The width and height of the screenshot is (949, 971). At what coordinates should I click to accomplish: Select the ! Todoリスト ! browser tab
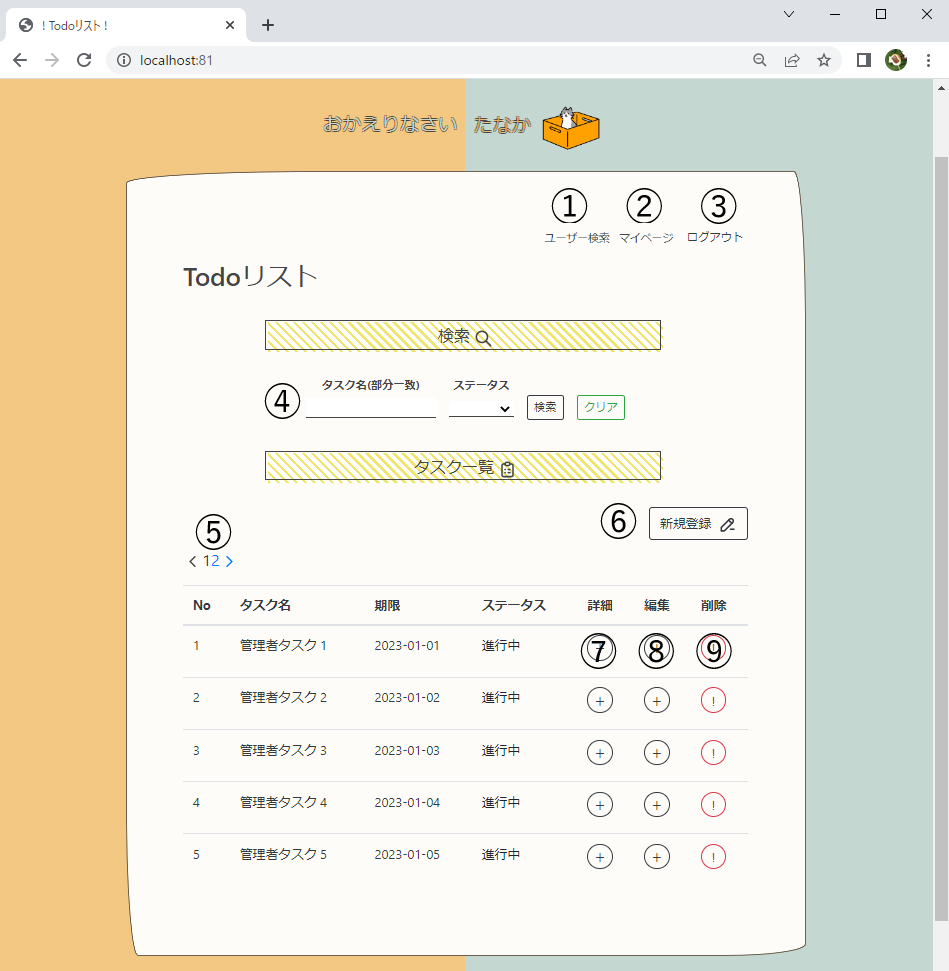point(126,25)
